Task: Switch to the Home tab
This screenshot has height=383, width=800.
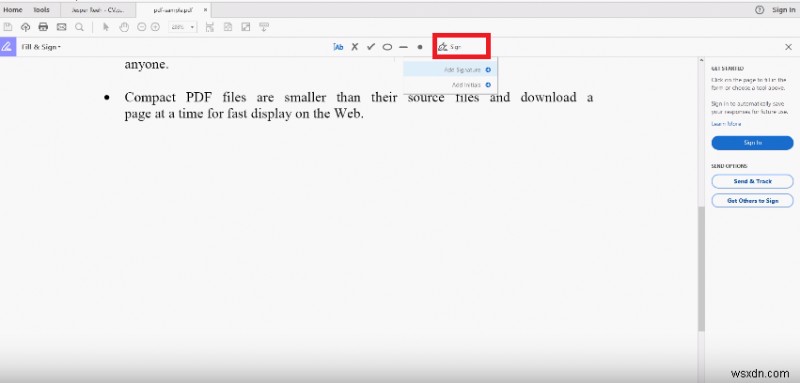Action: tap(13, 10)
